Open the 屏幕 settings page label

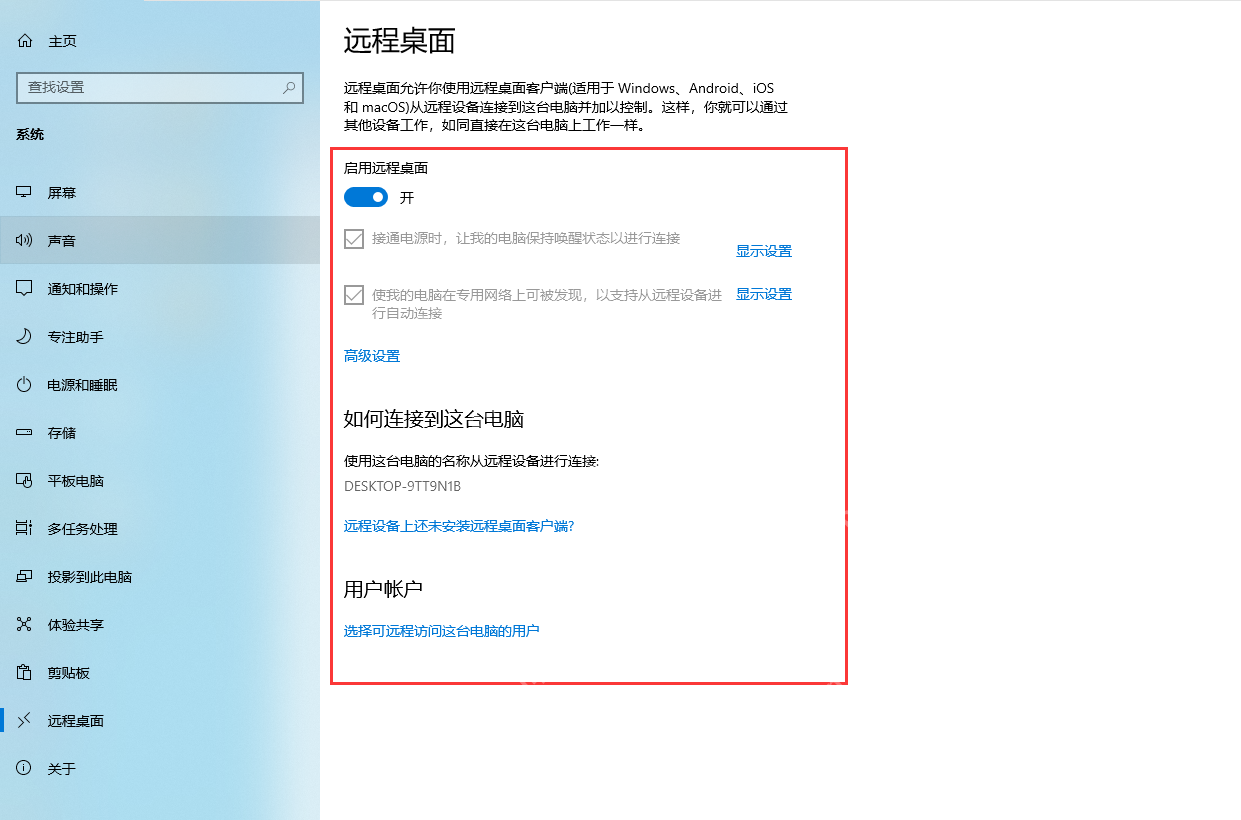pyautogui.click(x=62, y=193)
